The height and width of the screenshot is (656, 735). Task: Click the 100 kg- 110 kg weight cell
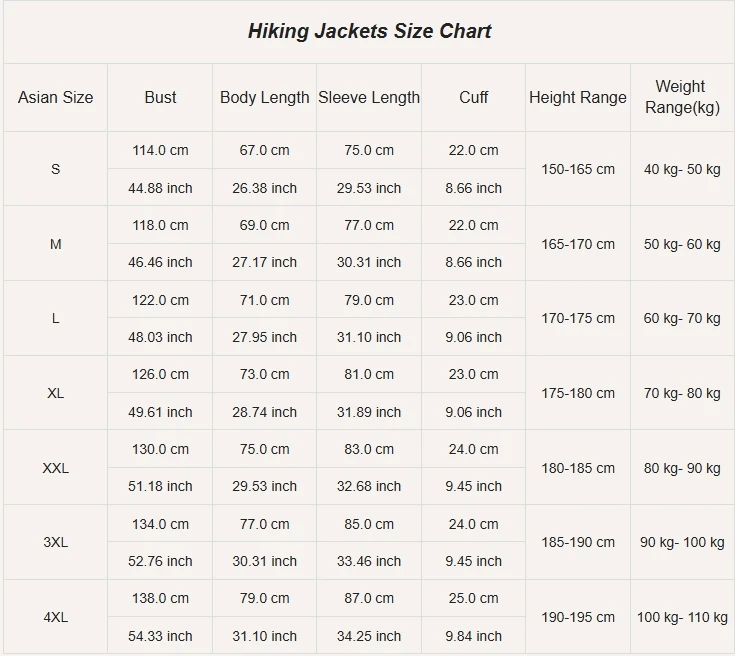point(682,617)
